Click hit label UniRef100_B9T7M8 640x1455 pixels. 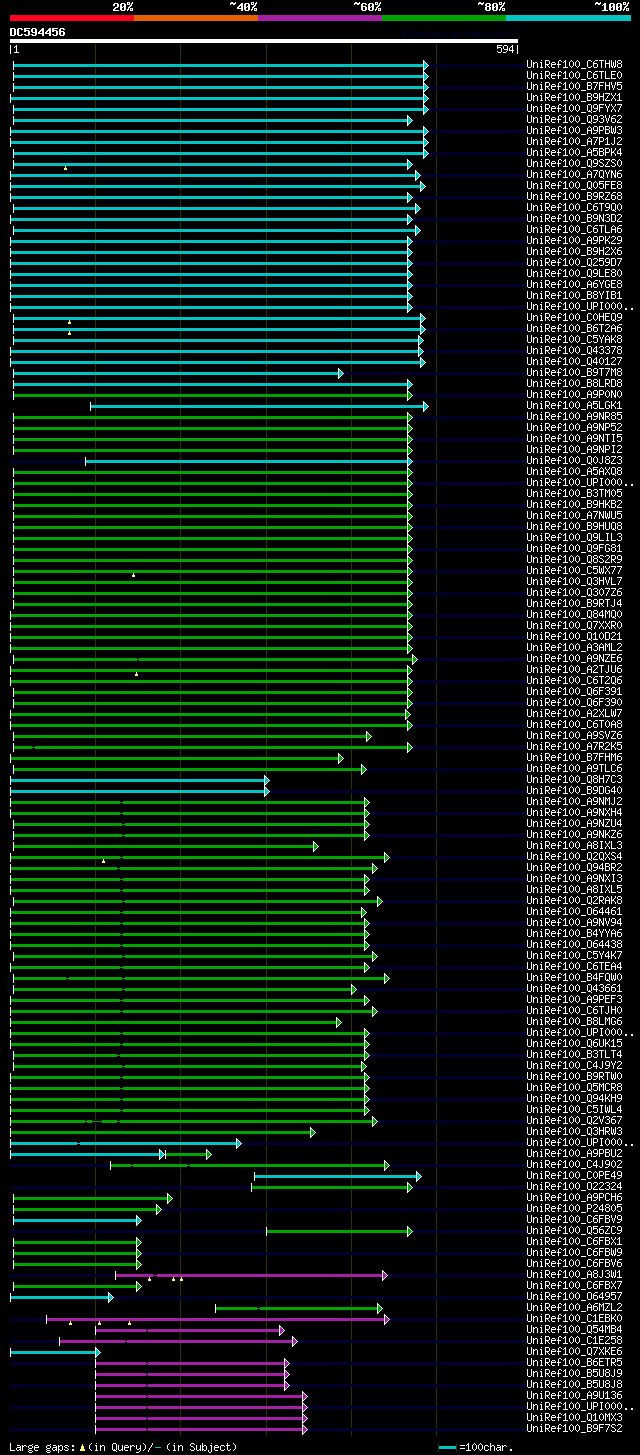pos(574,372)
